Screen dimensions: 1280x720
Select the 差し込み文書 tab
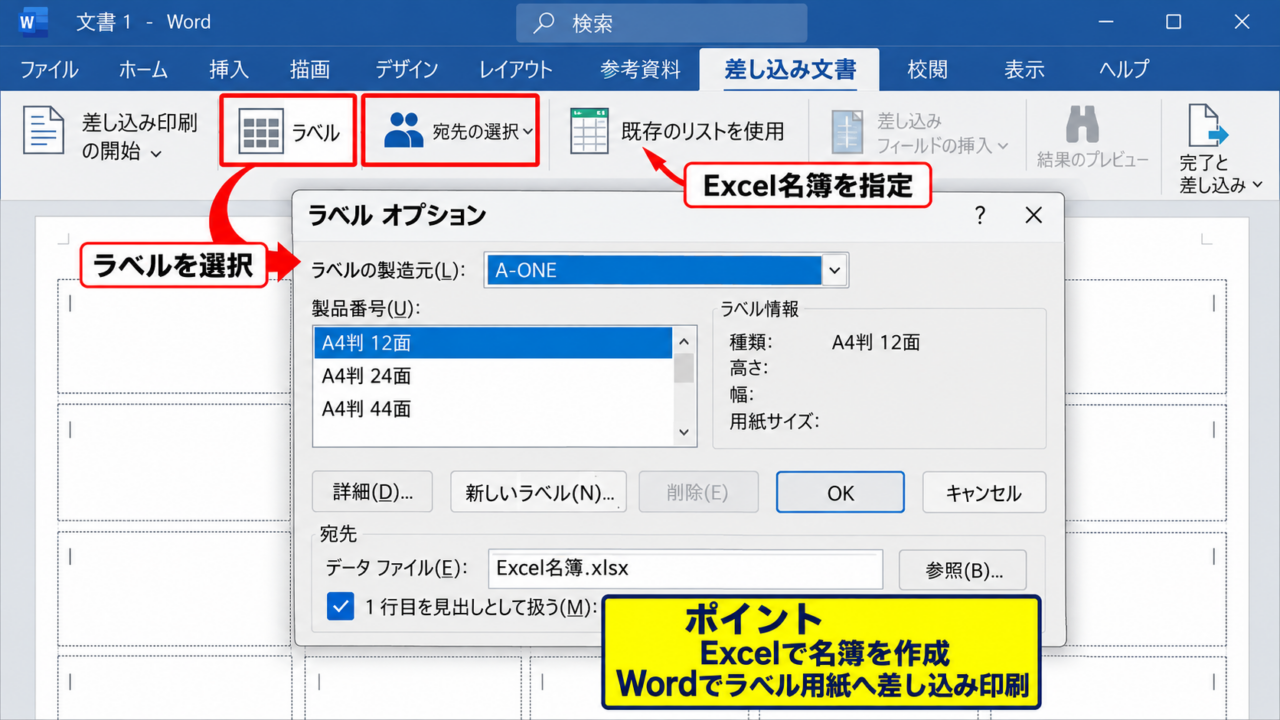tap(790, 69)
